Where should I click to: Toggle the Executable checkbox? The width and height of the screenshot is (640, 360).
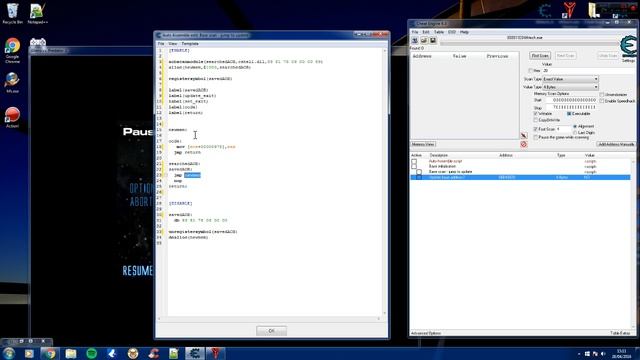(x=569, y=113)
